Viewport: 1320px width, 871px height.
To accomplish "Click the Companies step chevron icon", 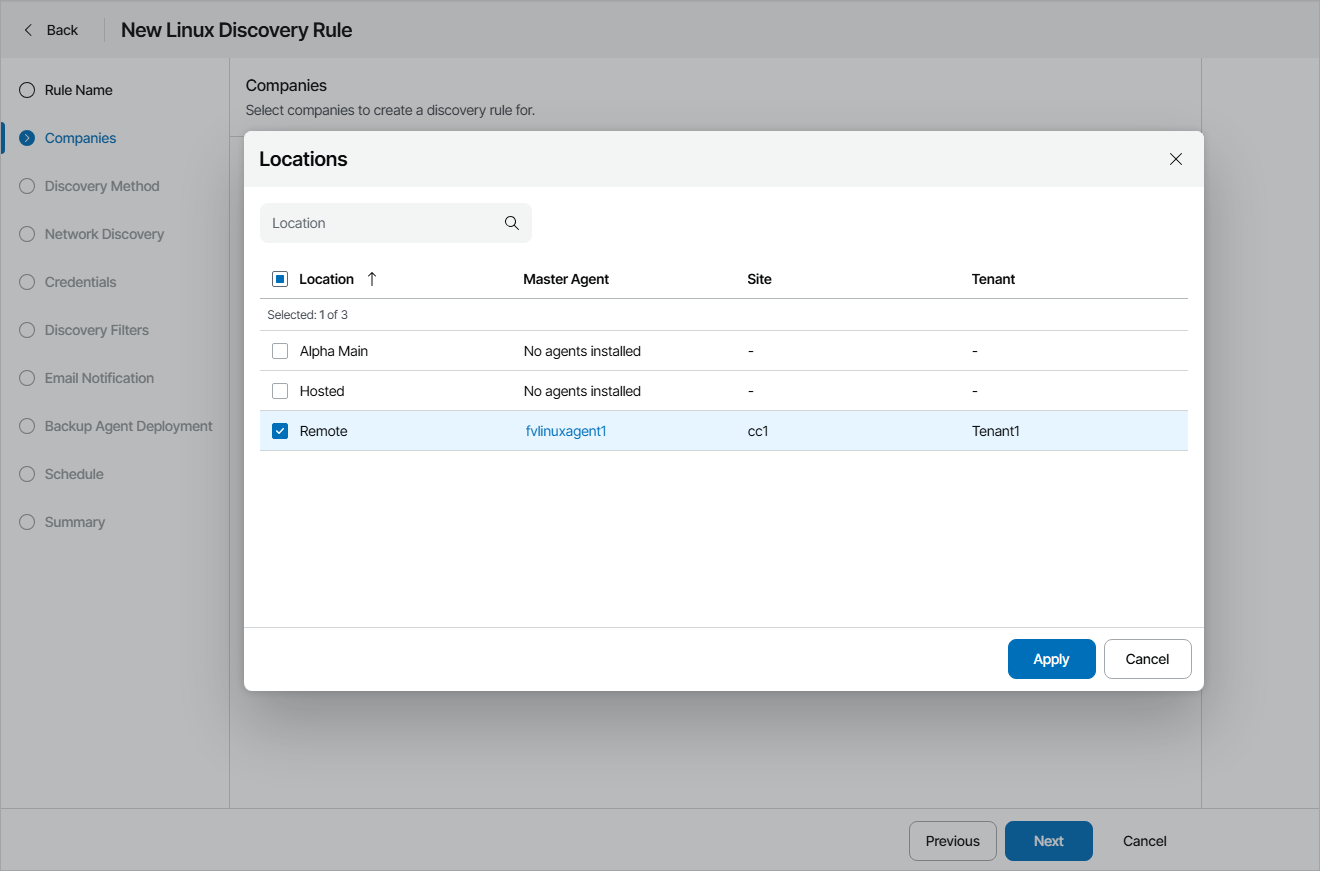I will [27, 138].
